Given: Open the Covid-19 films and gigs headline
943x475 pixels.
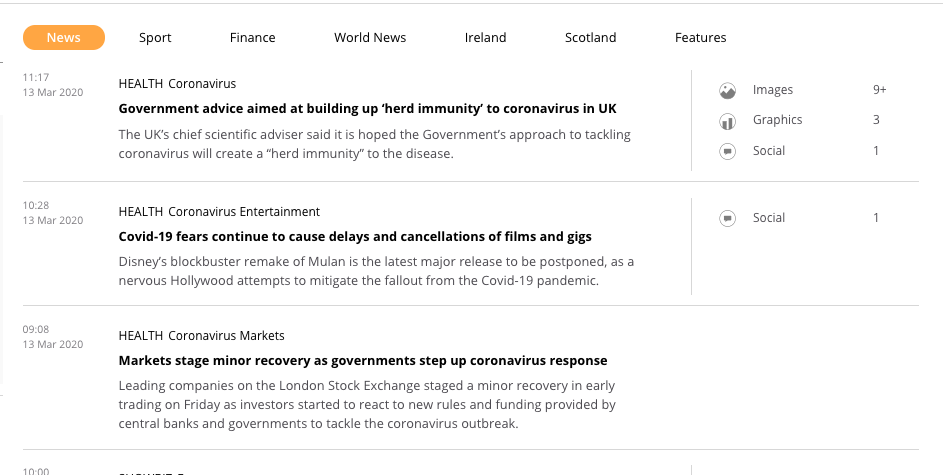Looking at the screenshot, I should (x=355, y=237).
